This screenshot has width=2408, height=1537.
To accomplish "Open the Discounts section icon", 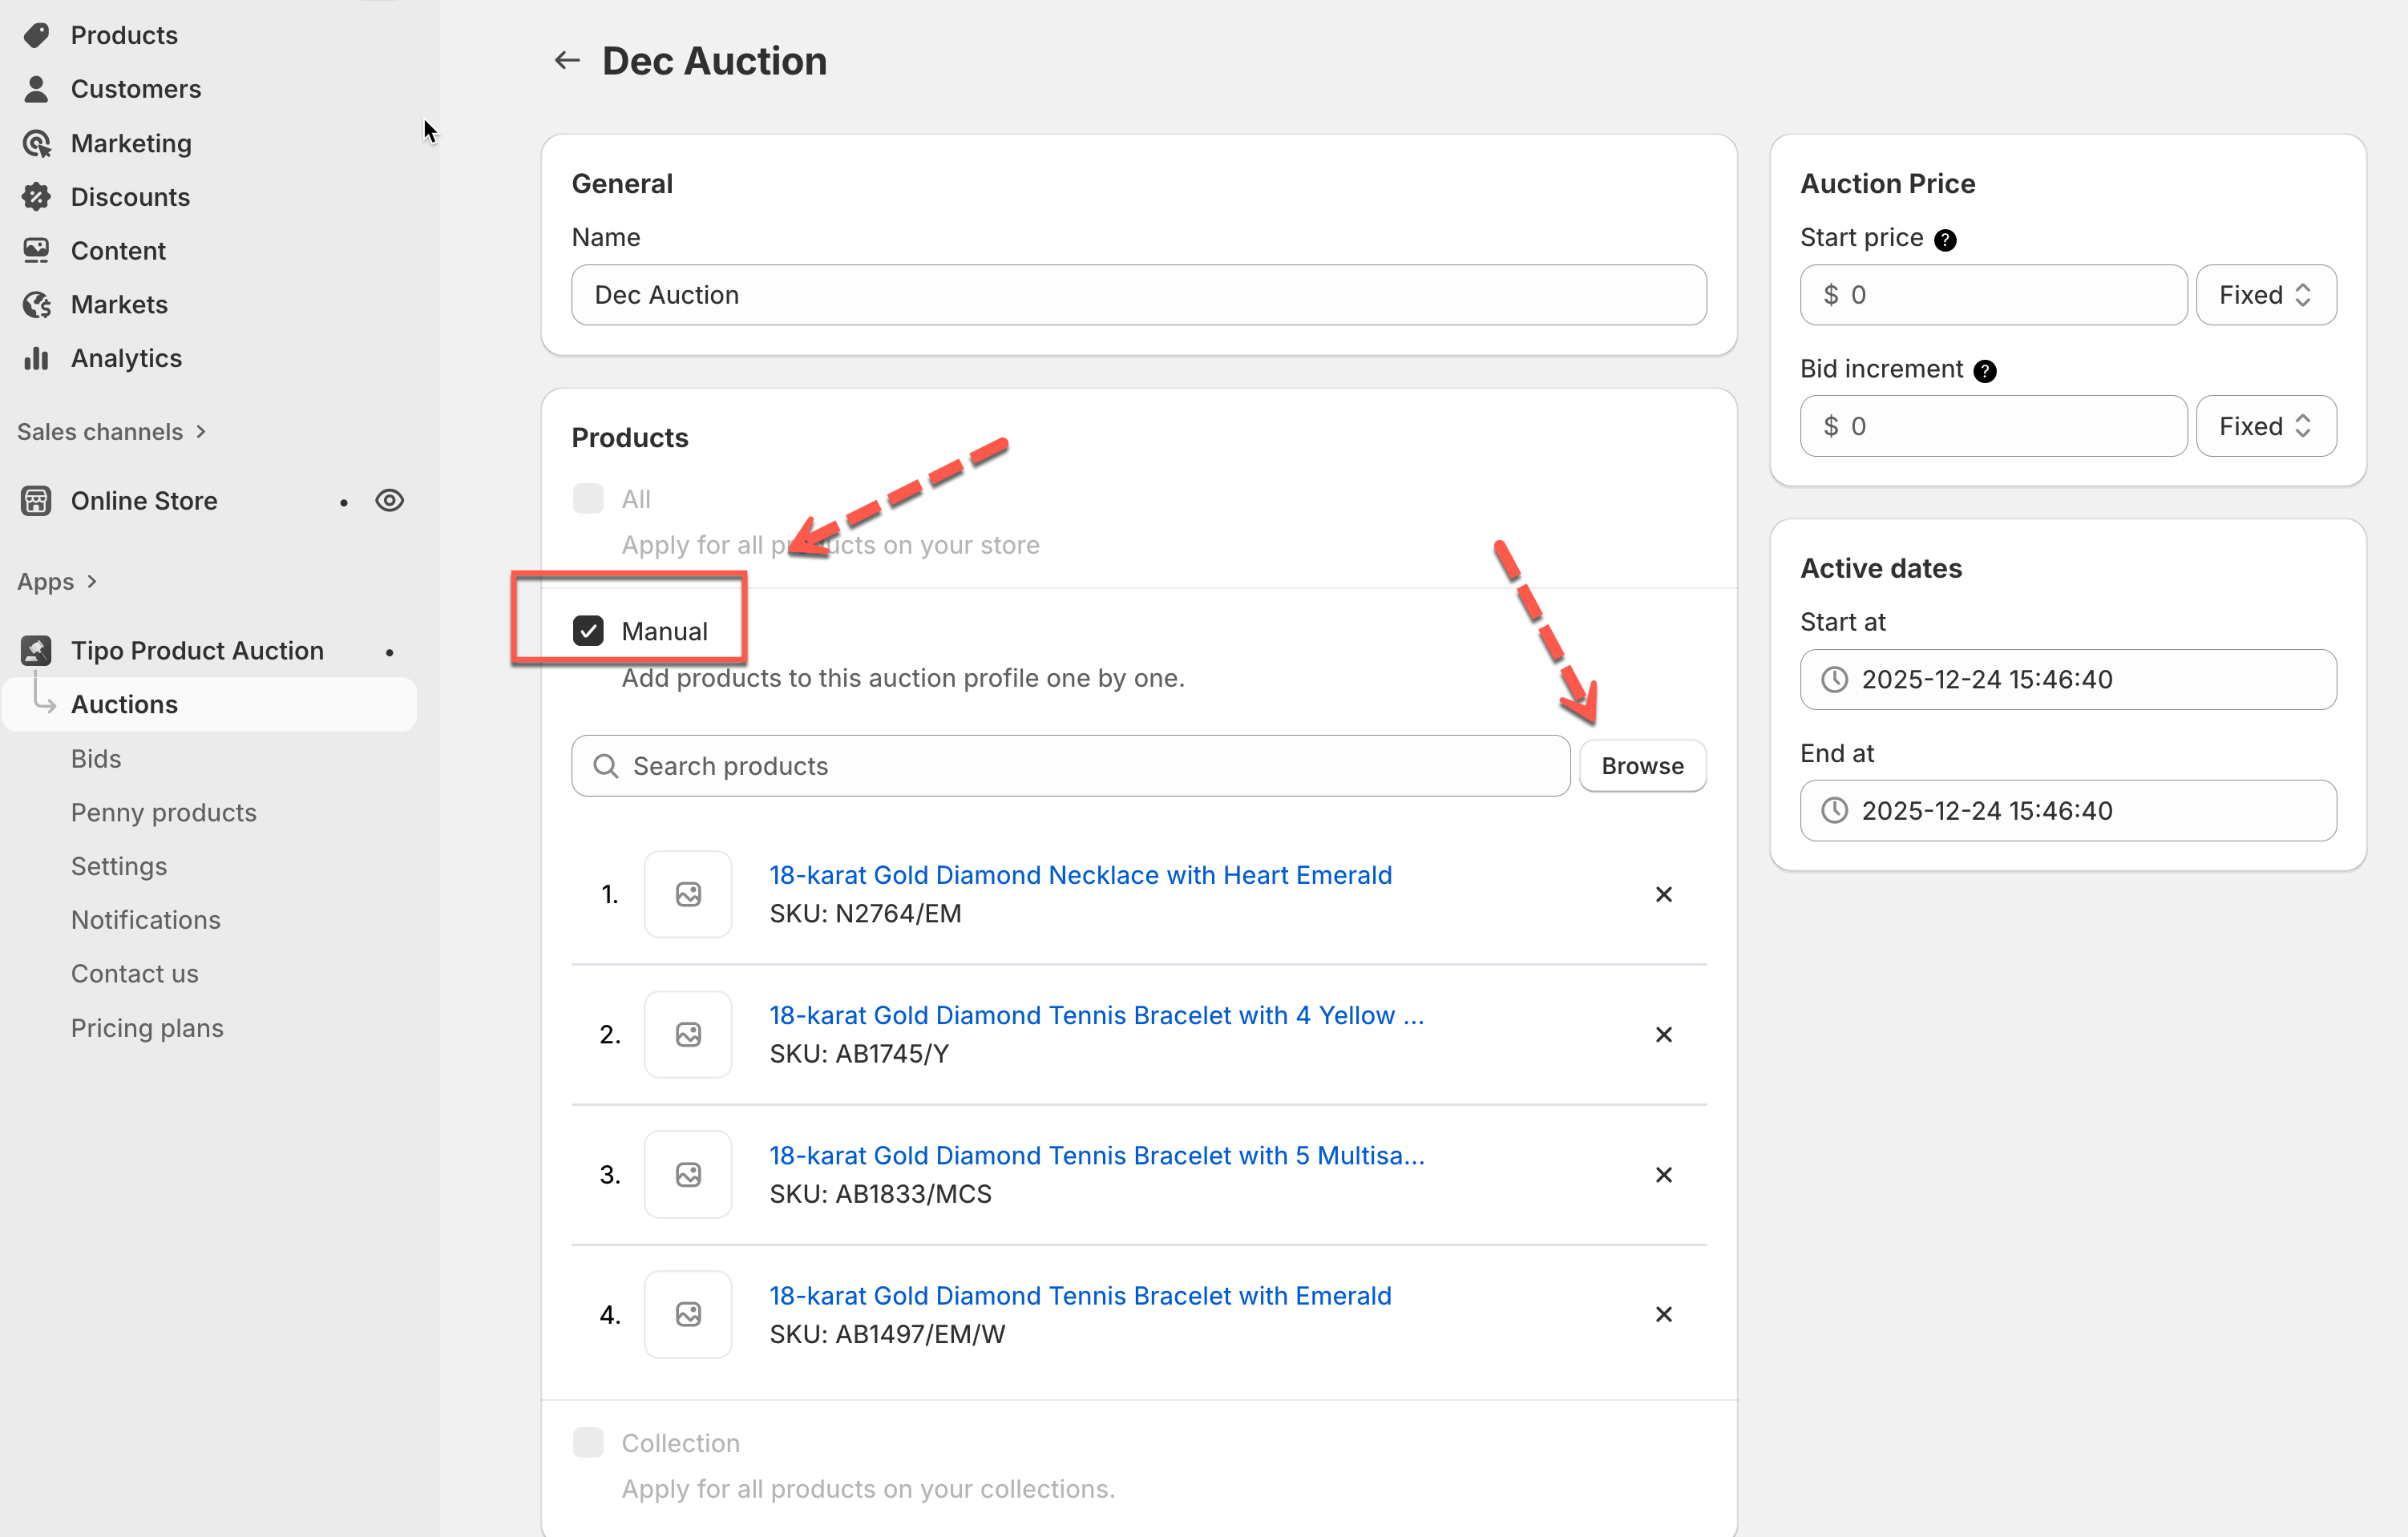I will 36,197.
